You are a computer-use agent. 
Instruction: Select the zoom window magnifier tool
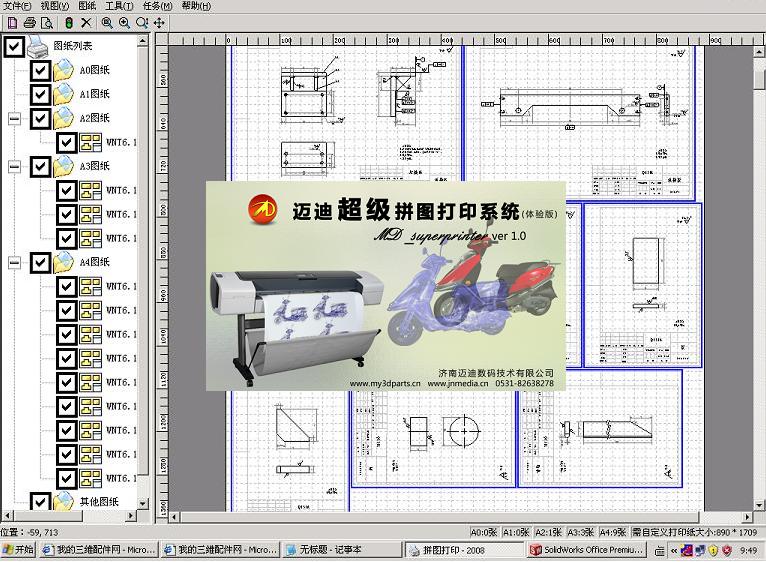click(107, 22)
